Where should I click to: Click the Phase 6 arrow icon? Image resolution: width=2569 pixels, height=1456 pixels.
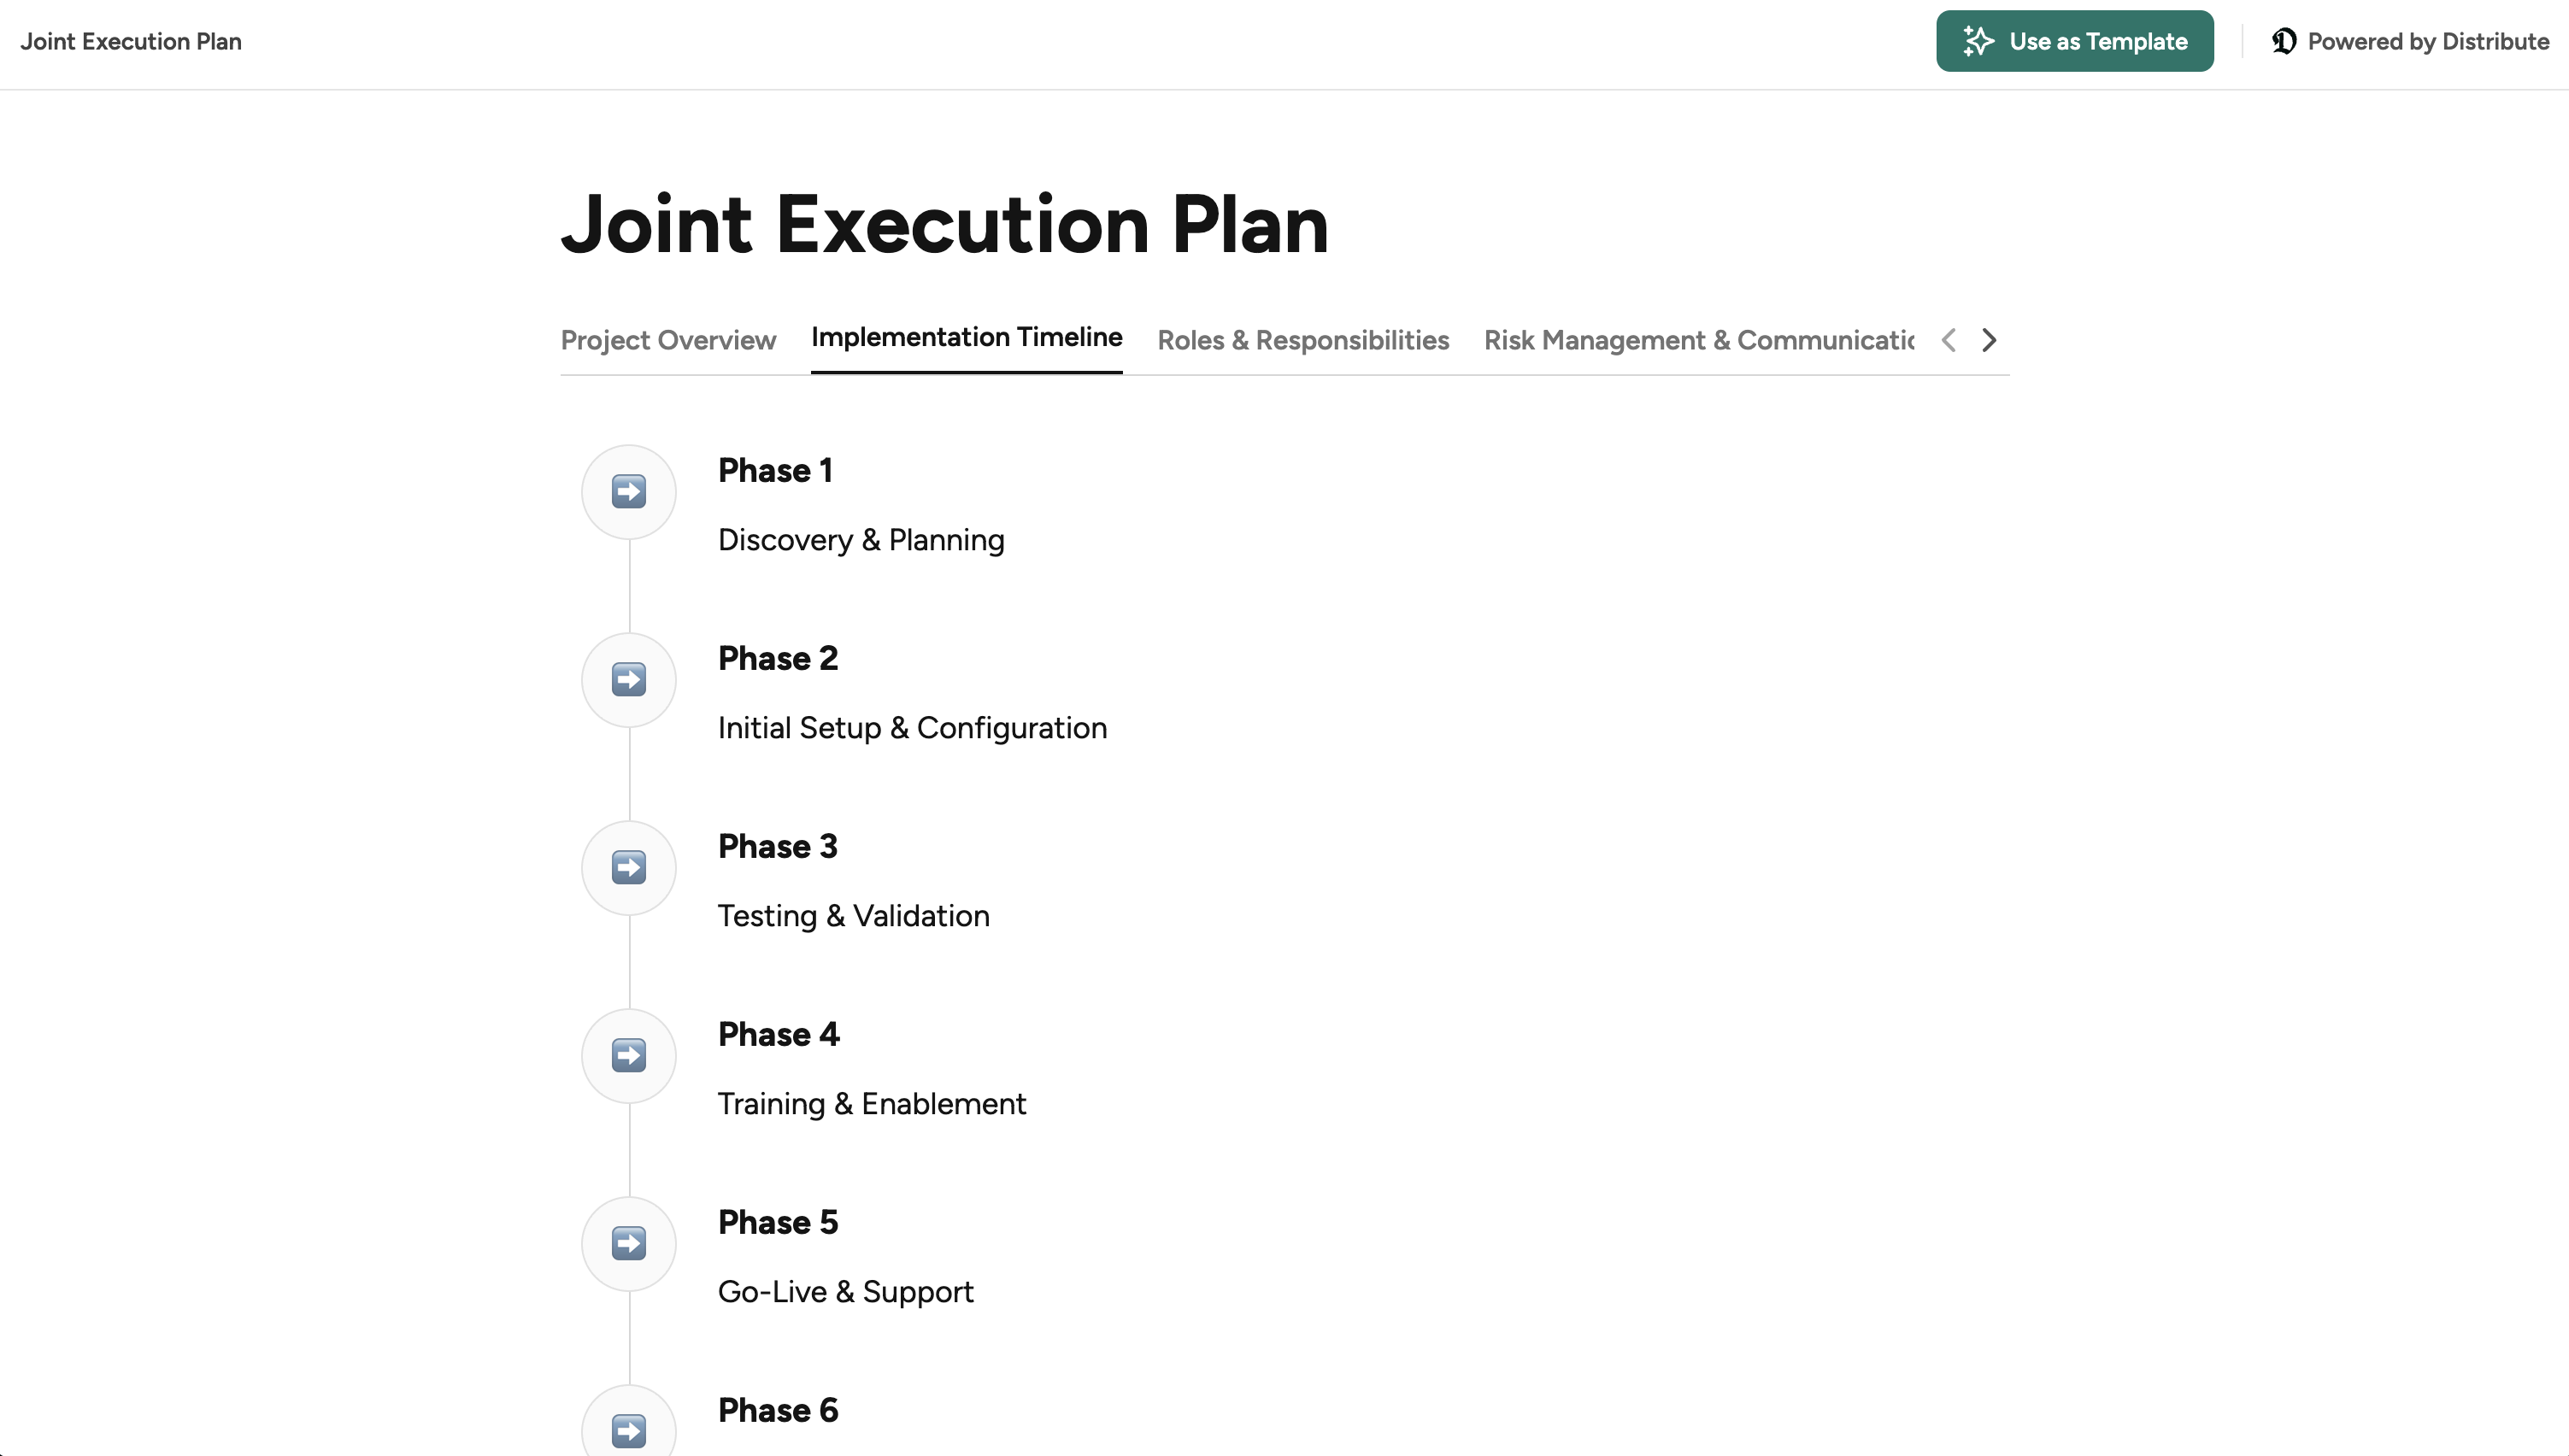(629, 1431)
